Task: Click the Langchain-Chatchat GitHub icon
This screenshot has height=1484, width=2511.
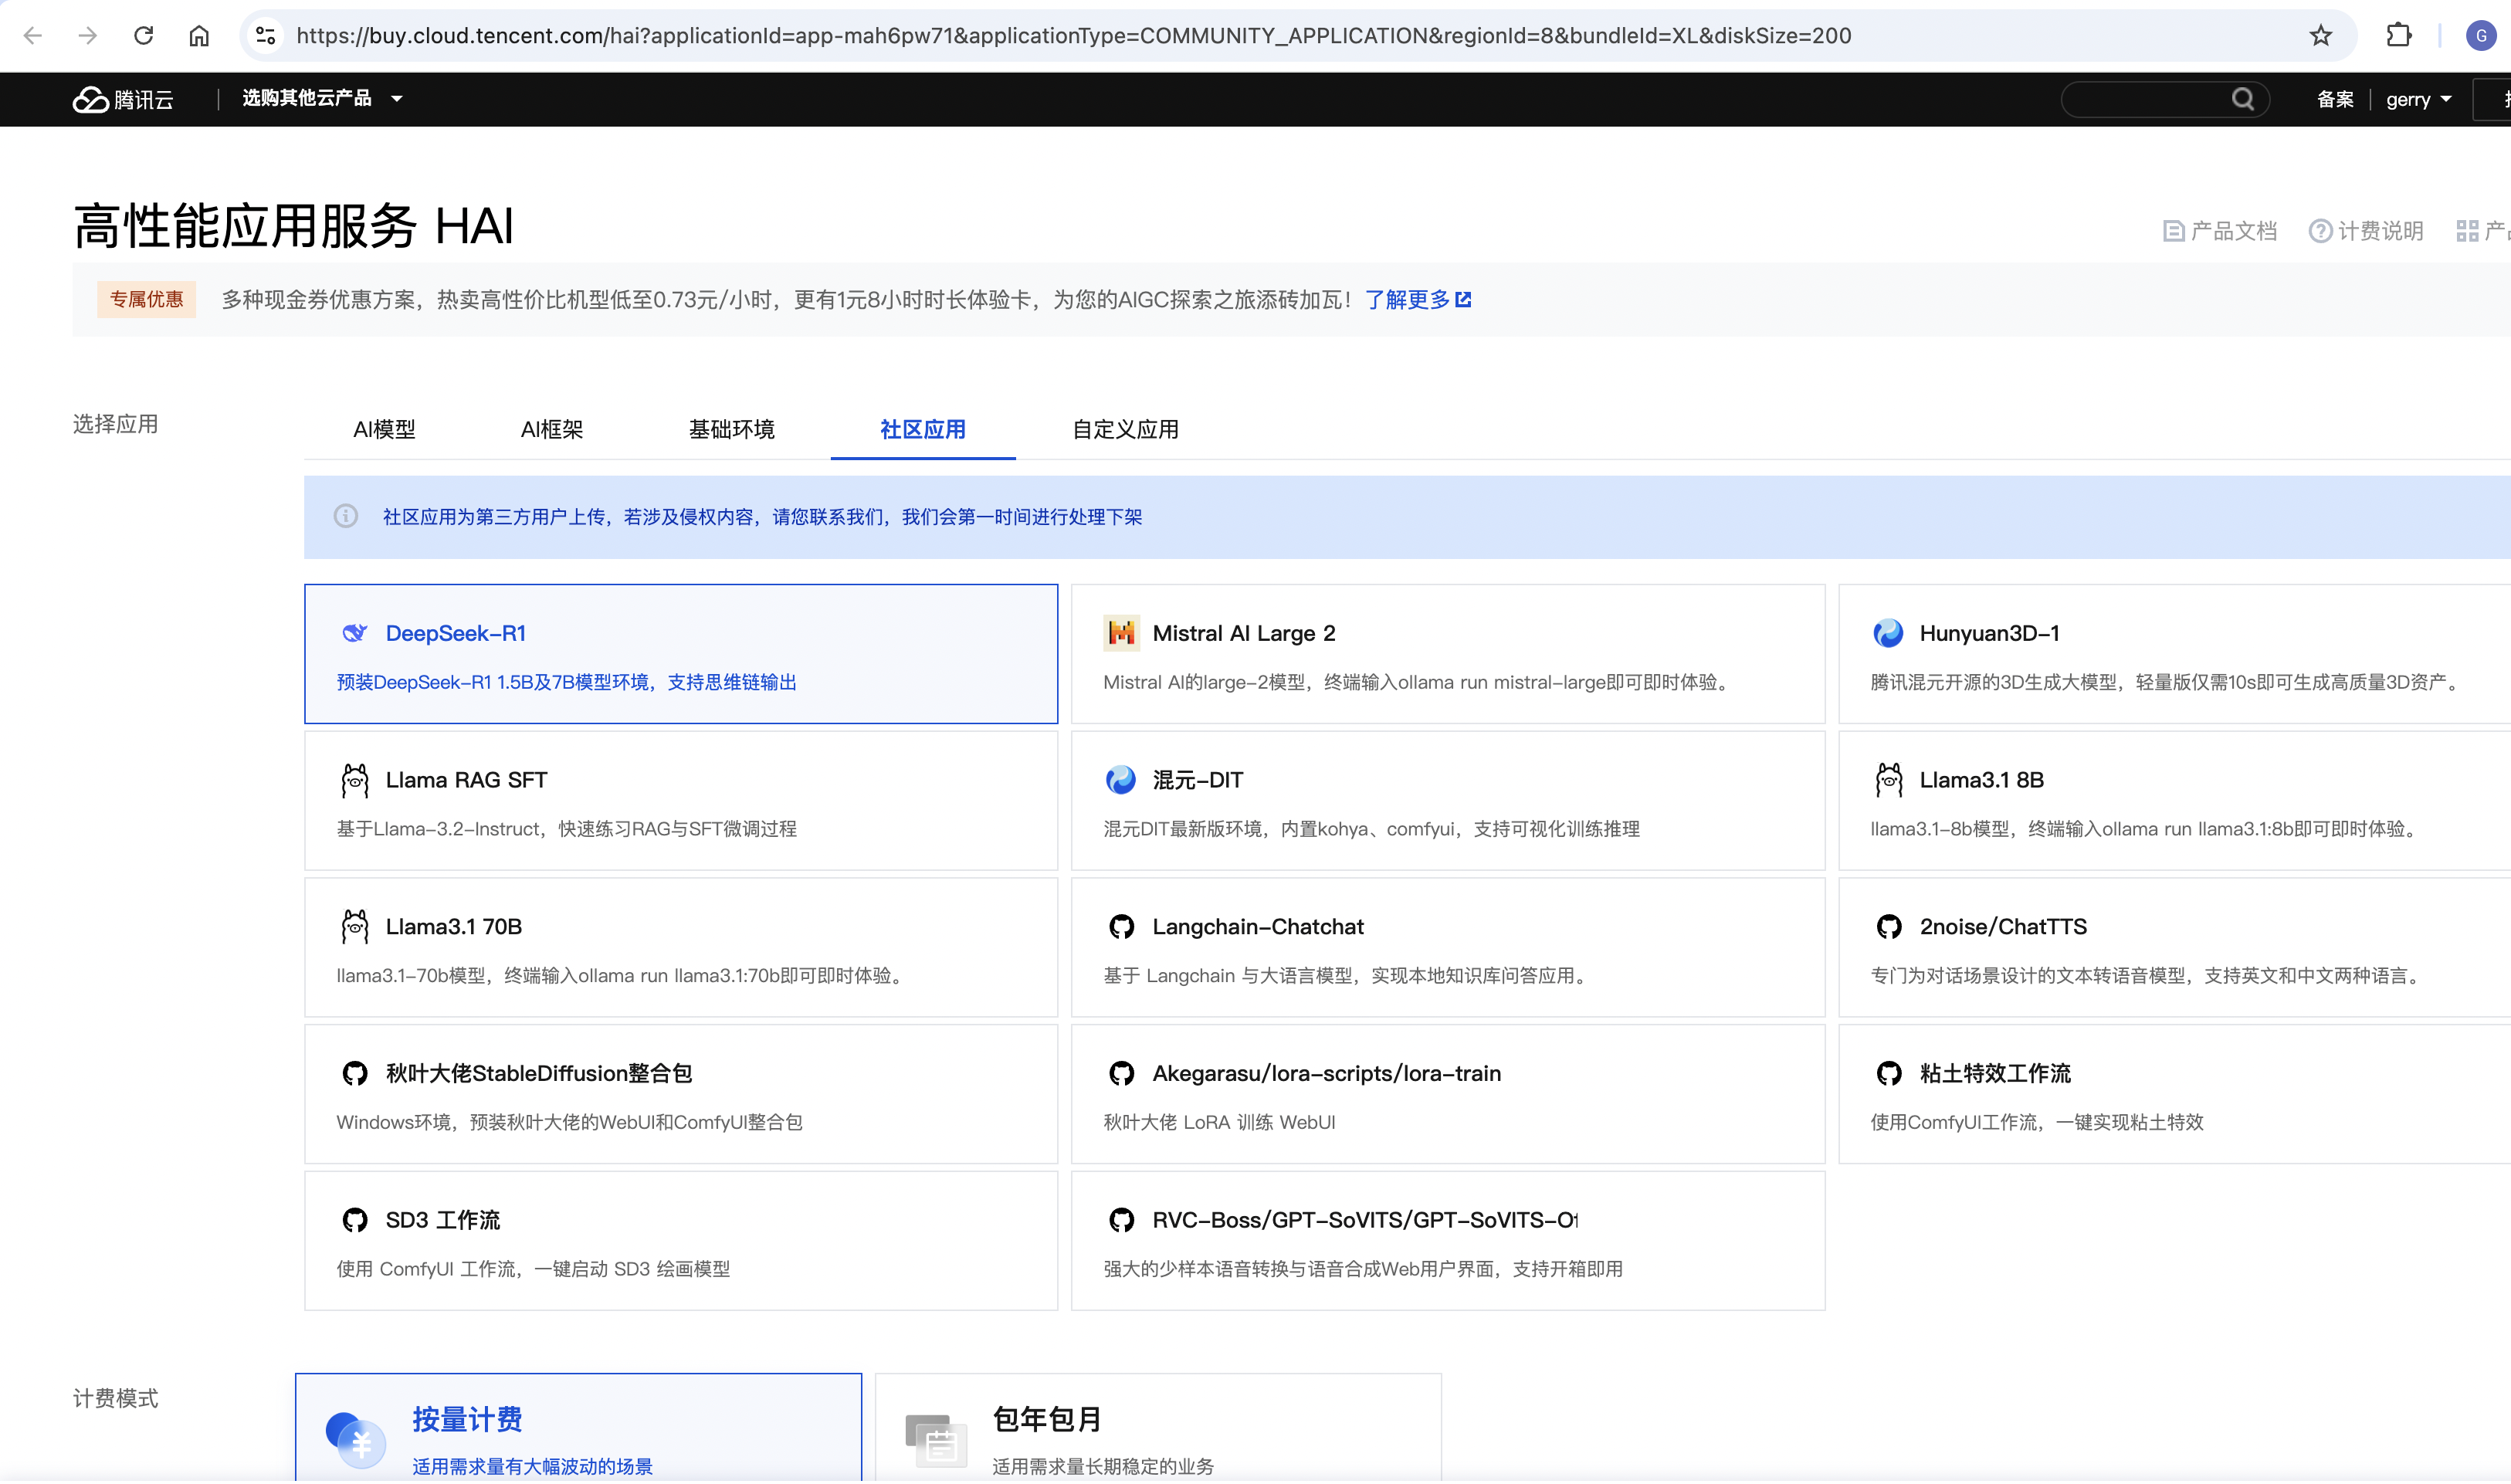Action: click(1121, 927)
